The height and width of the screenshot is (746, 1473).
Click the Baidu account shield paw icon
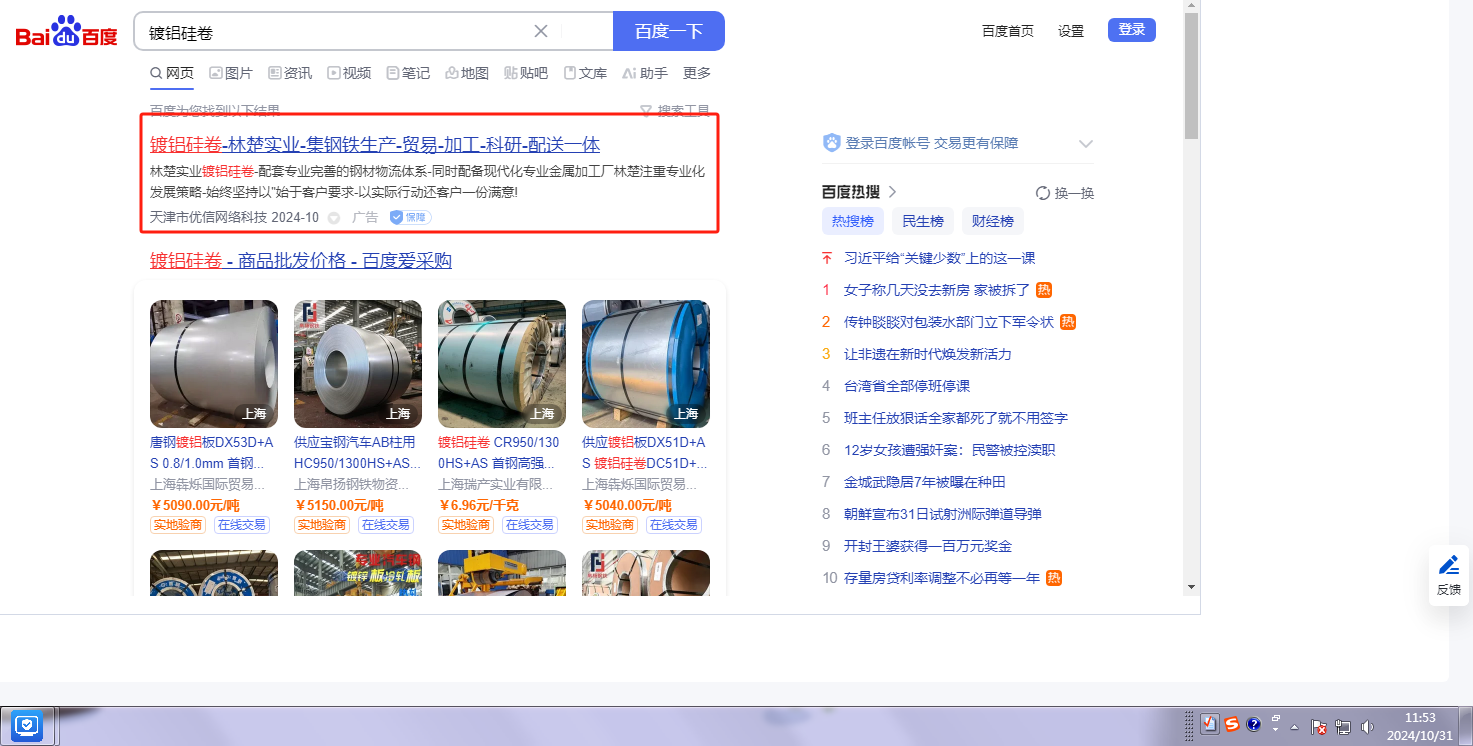click(831, 143)
